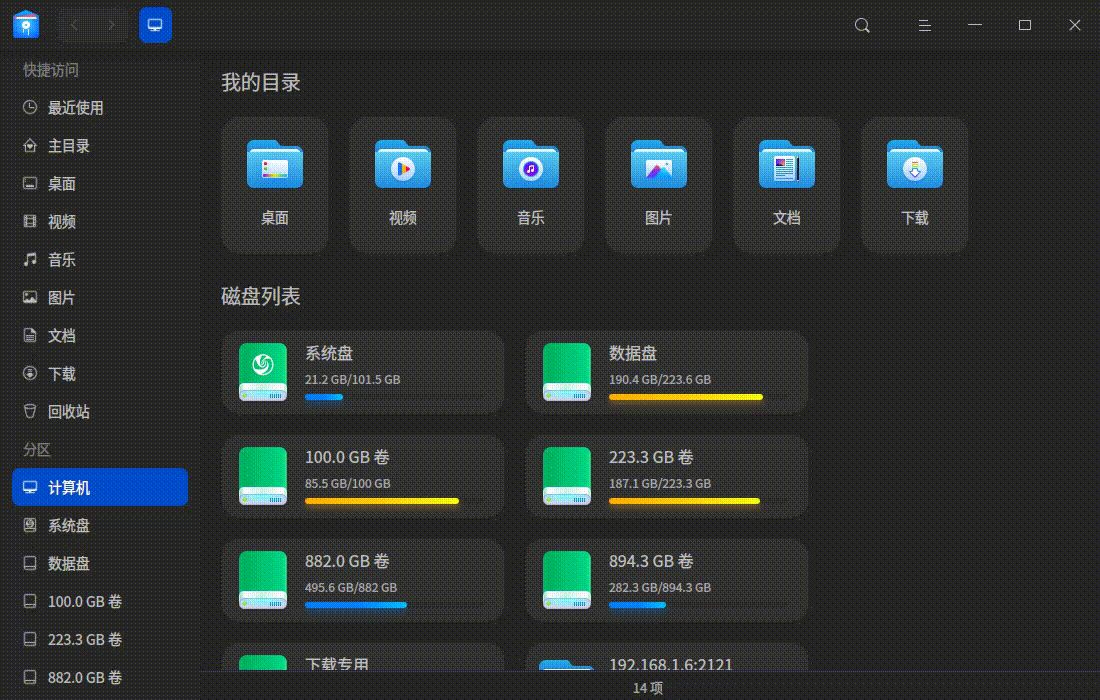The width and height of the screenshot is (1100, 700).
Task: Click the 85.5 GB/100 GB text
Action: (347, 483)
